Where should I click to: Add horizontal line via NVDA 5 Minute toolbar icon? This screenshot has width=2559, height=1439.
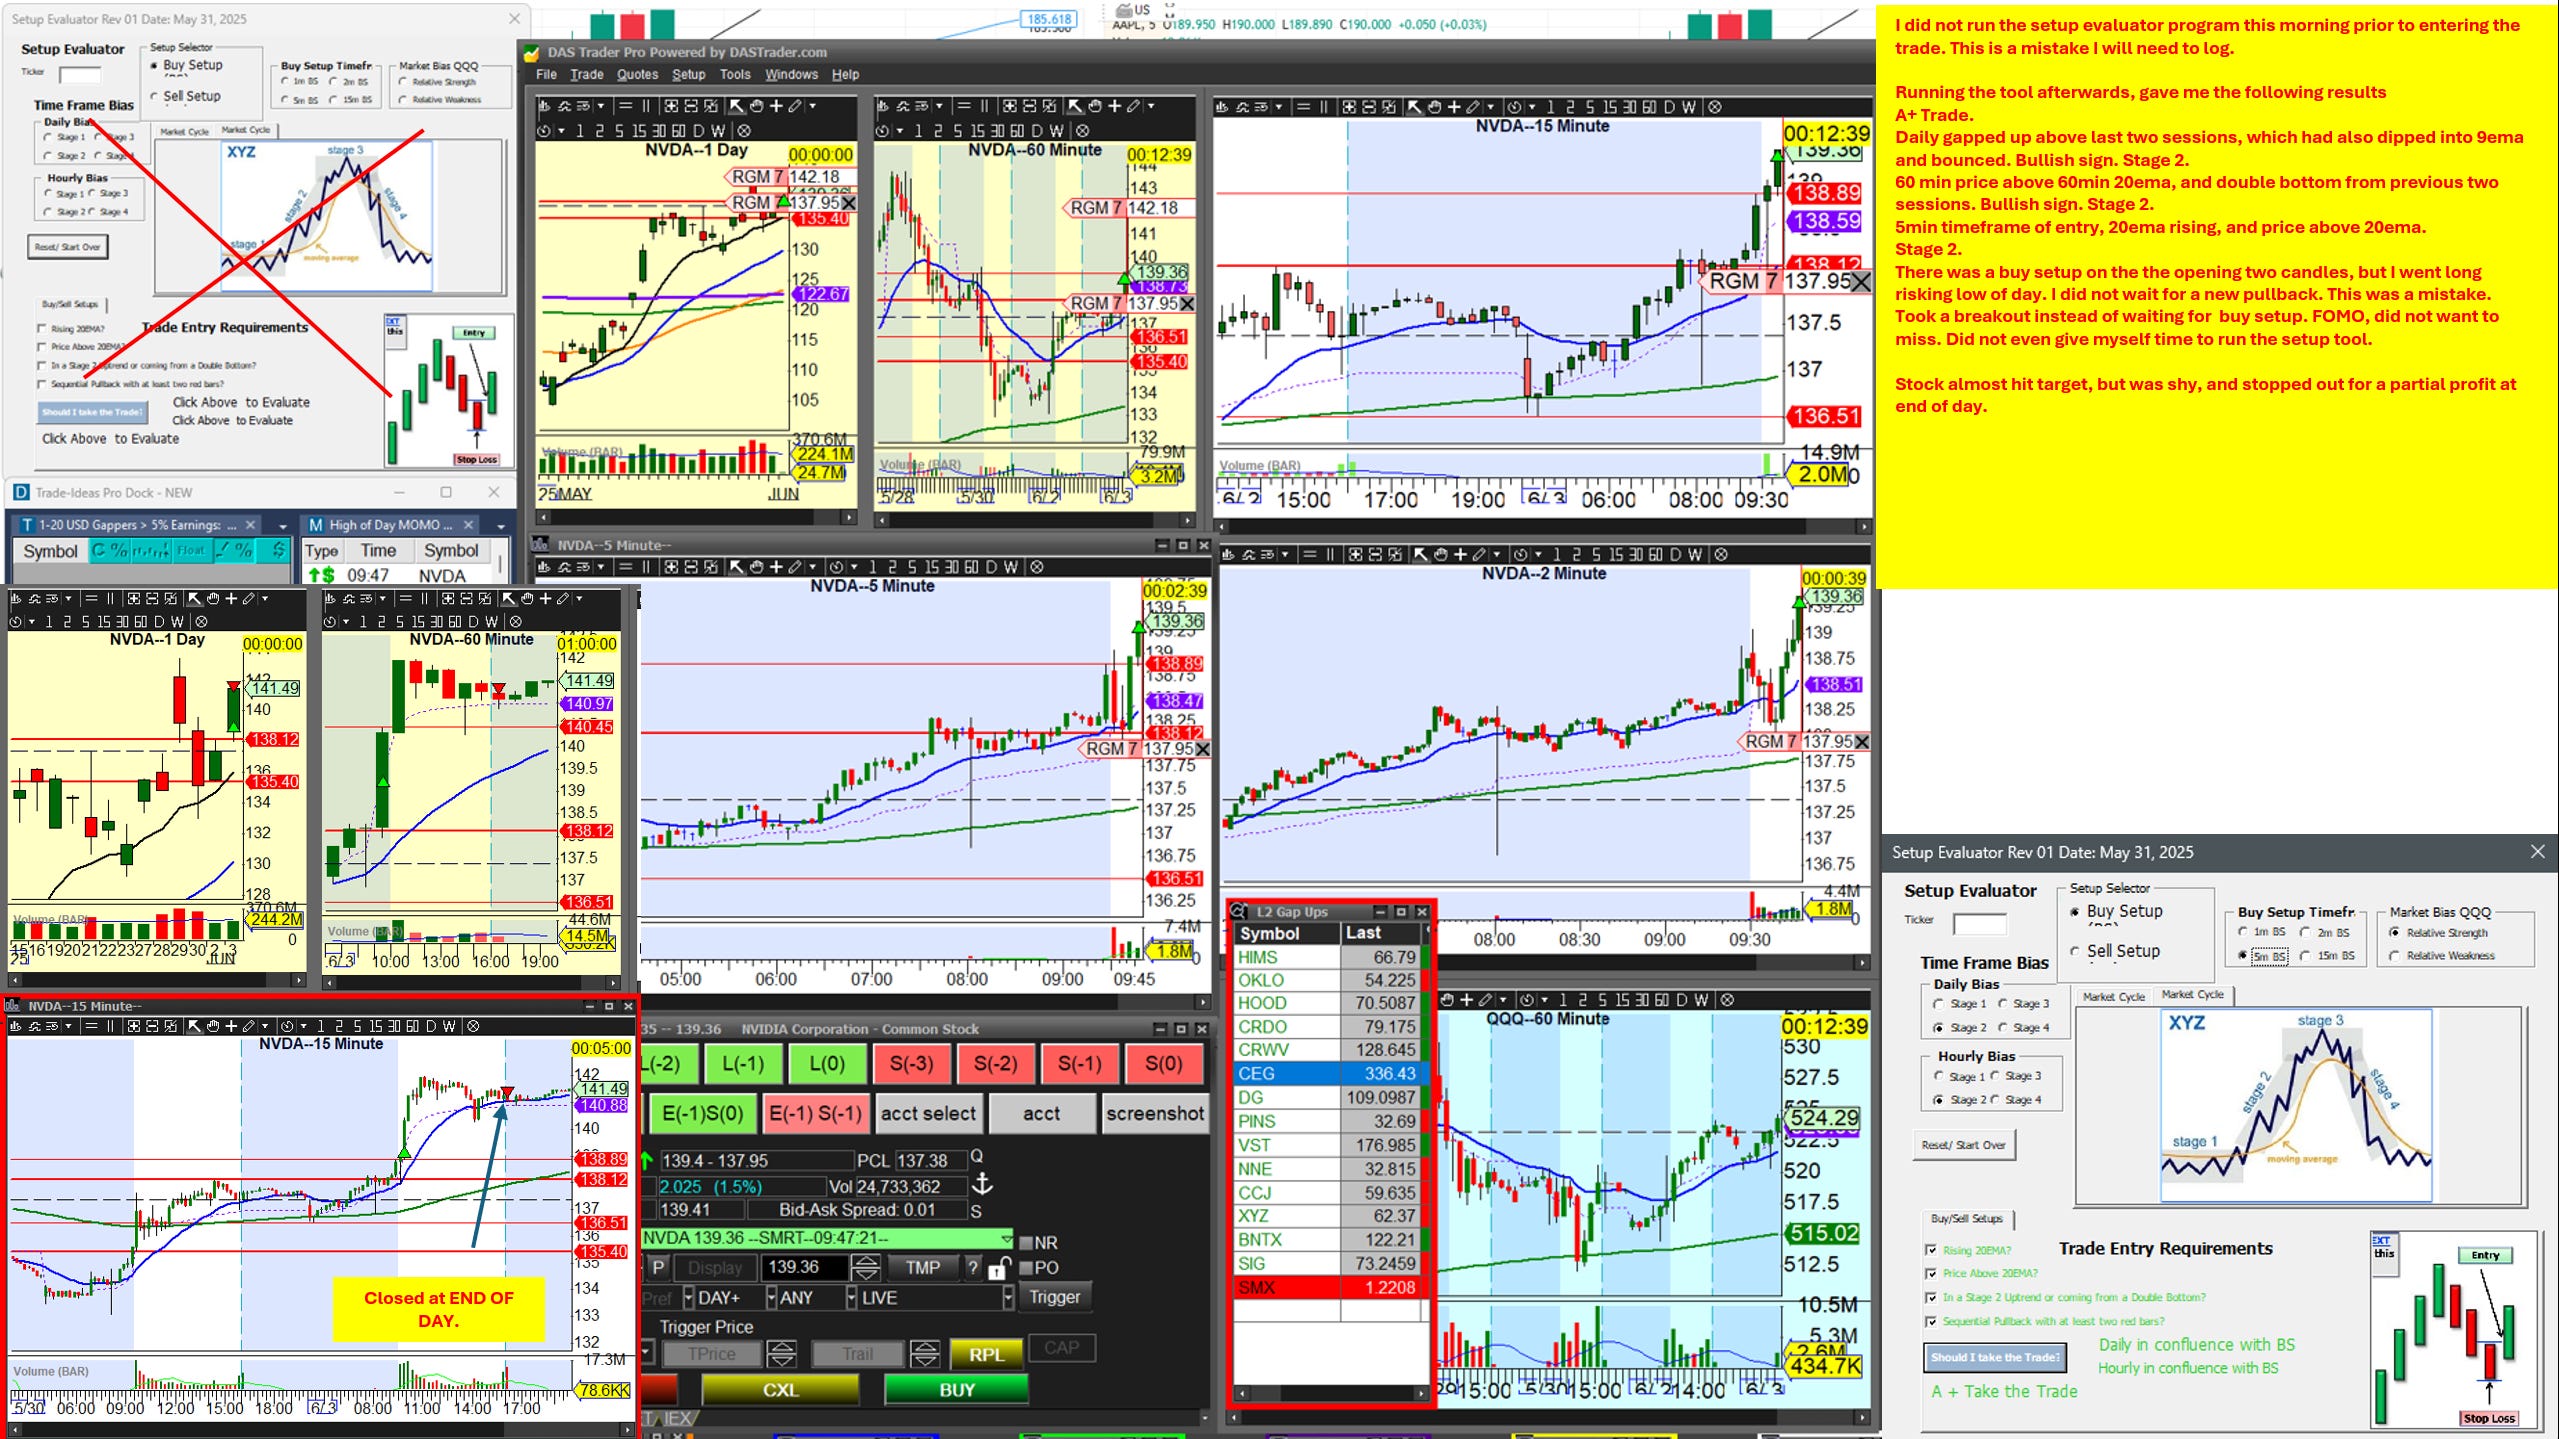click(x=626, y=567)
